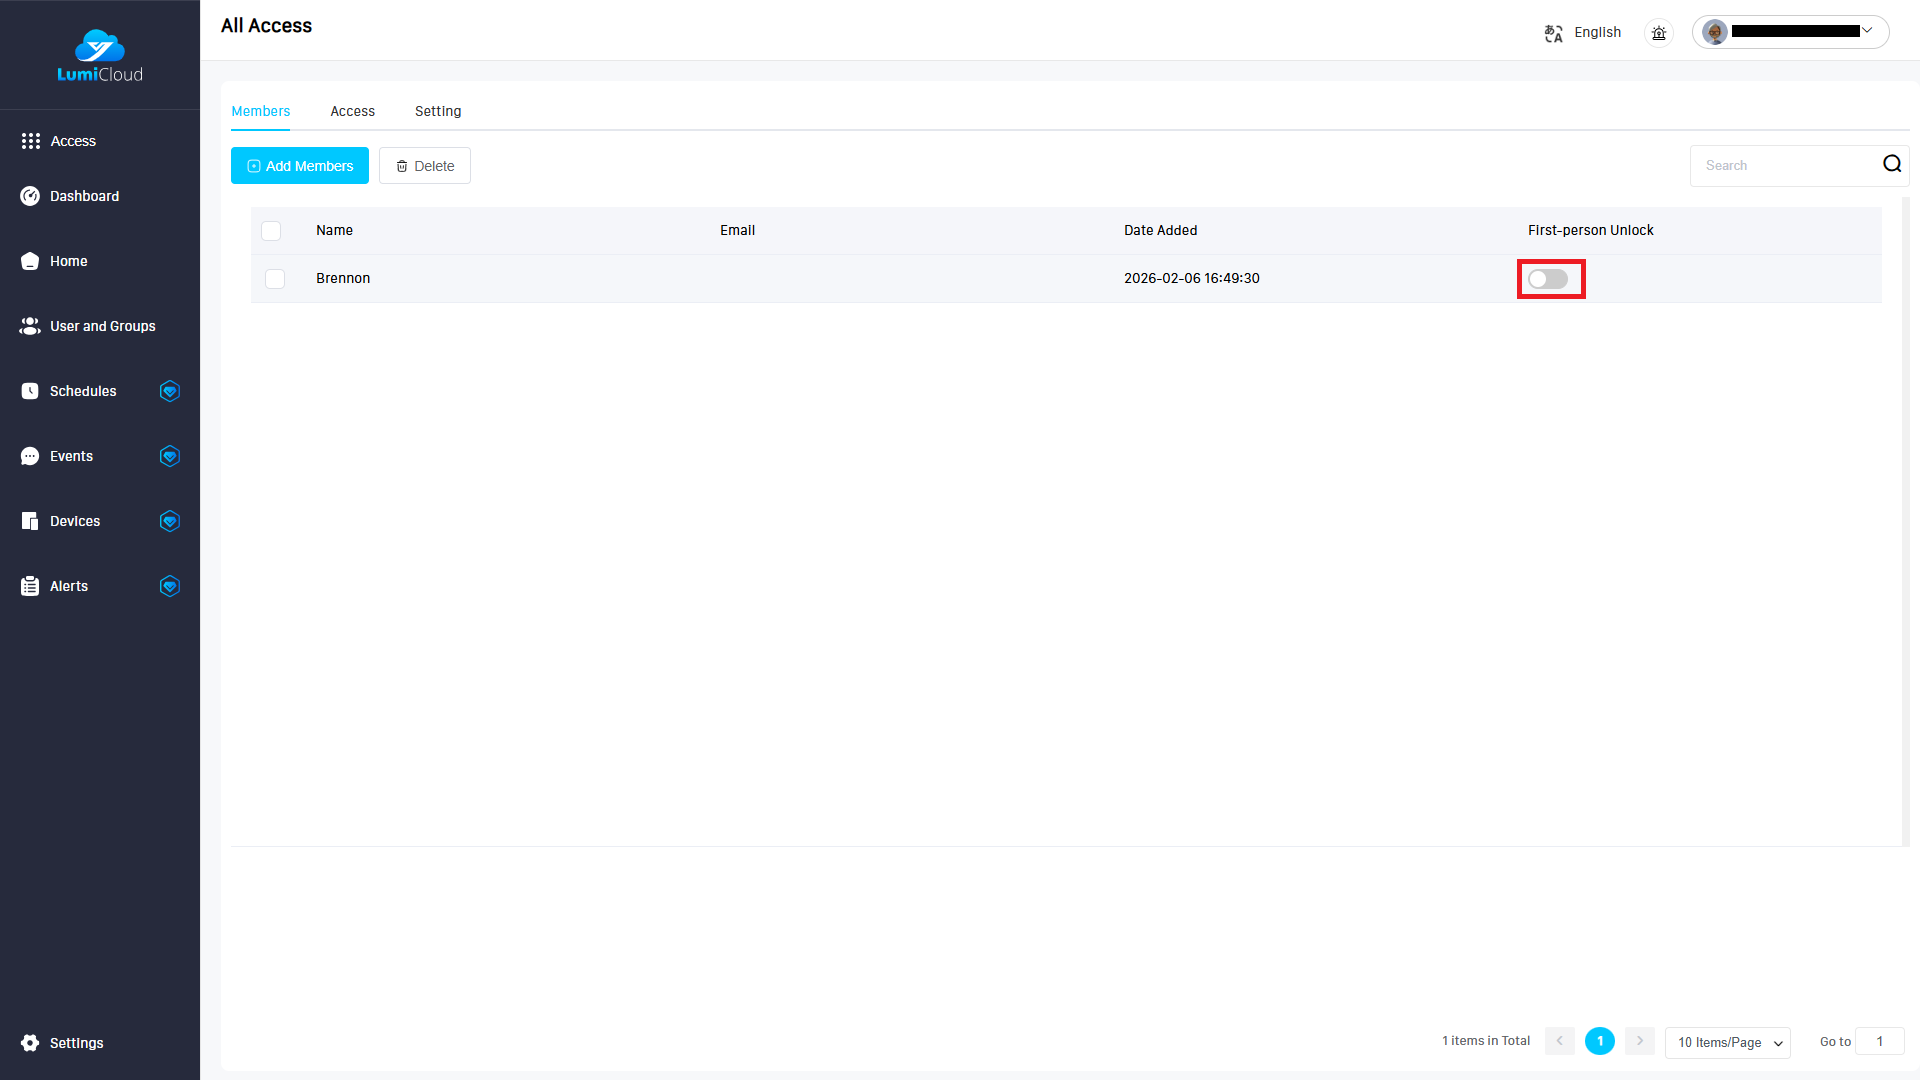The image size is (1920, 1080).
Task: Click the Add Members button
Action: 300,166
